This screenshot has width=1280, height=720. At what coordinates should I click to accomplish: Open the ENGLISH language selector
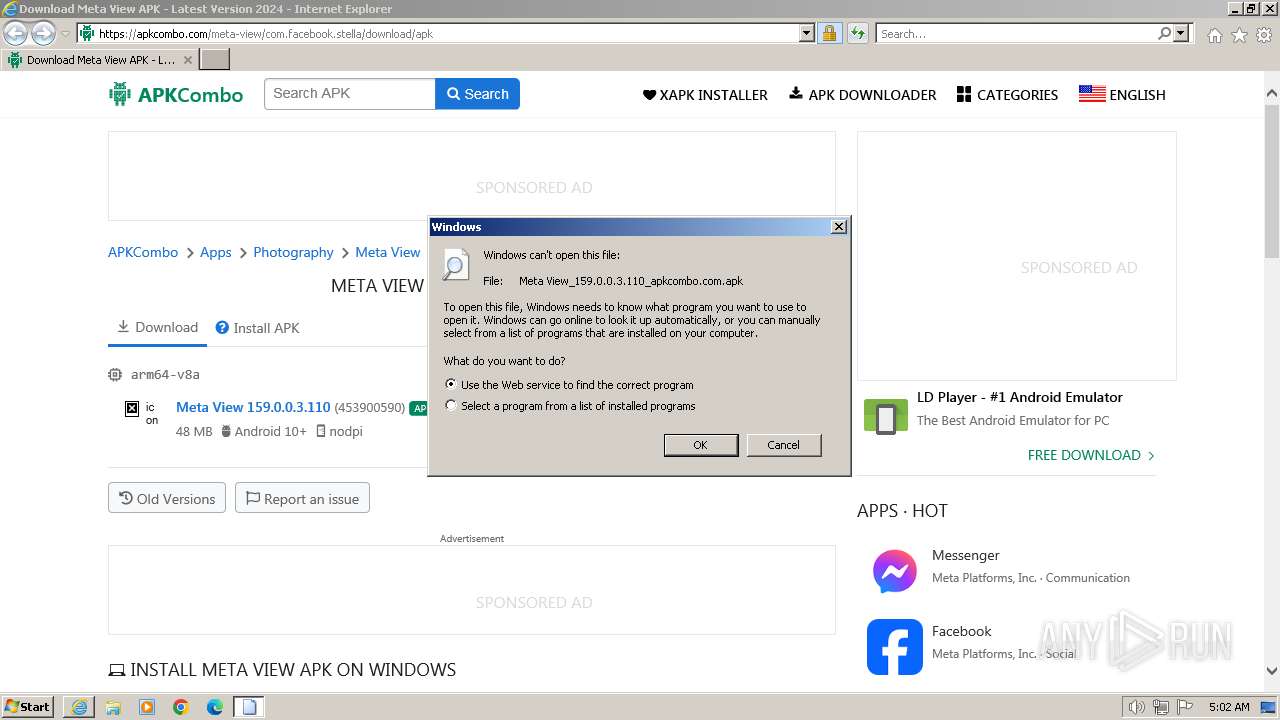(x=1122, y=95)
